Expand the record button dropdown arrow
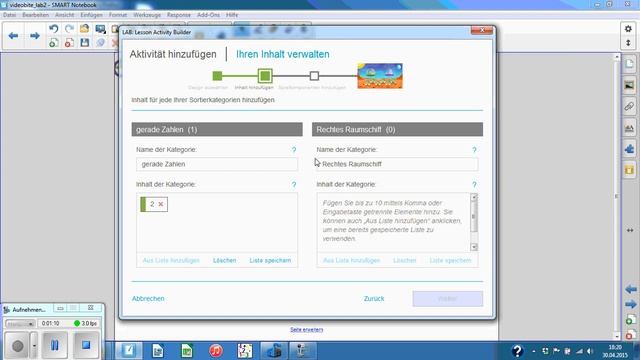The image size is (640, 360). pyautogui.click(x=34, y=345)
